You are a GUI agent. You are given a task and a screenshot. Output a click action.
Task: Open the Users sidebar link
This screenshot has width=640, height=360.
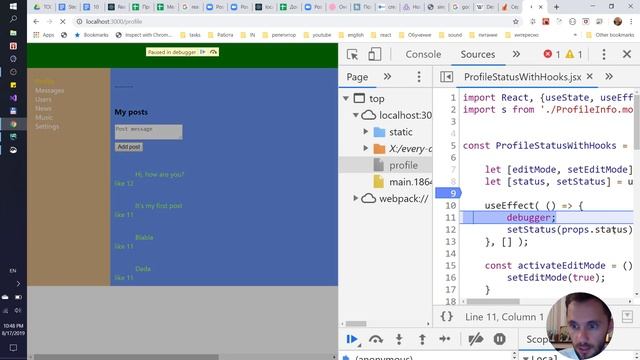tap(43, 100)
